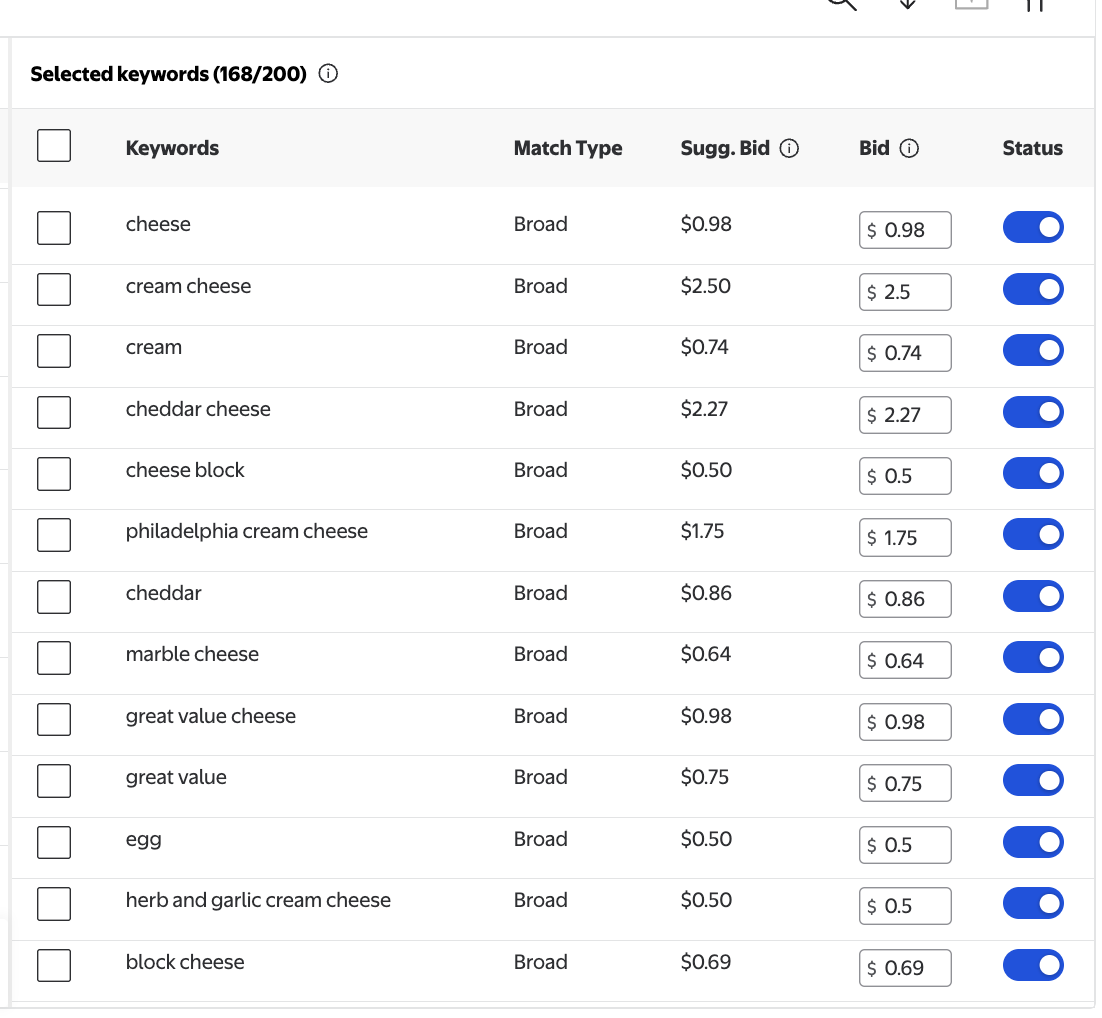Check the box next to cheddar
The height and width of the screenshot is (1018, 1102).
(54, 597)
